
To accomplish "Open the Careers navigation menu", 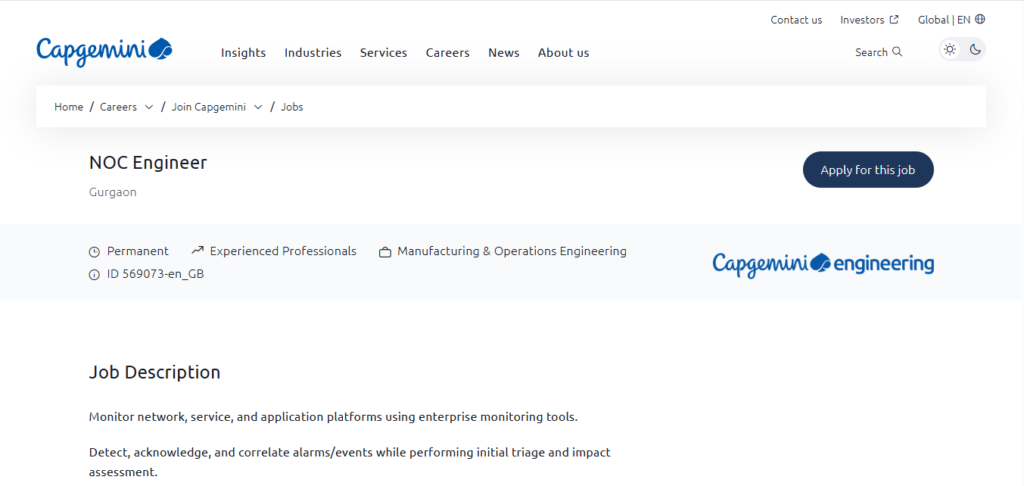I will tap(447, 53).
